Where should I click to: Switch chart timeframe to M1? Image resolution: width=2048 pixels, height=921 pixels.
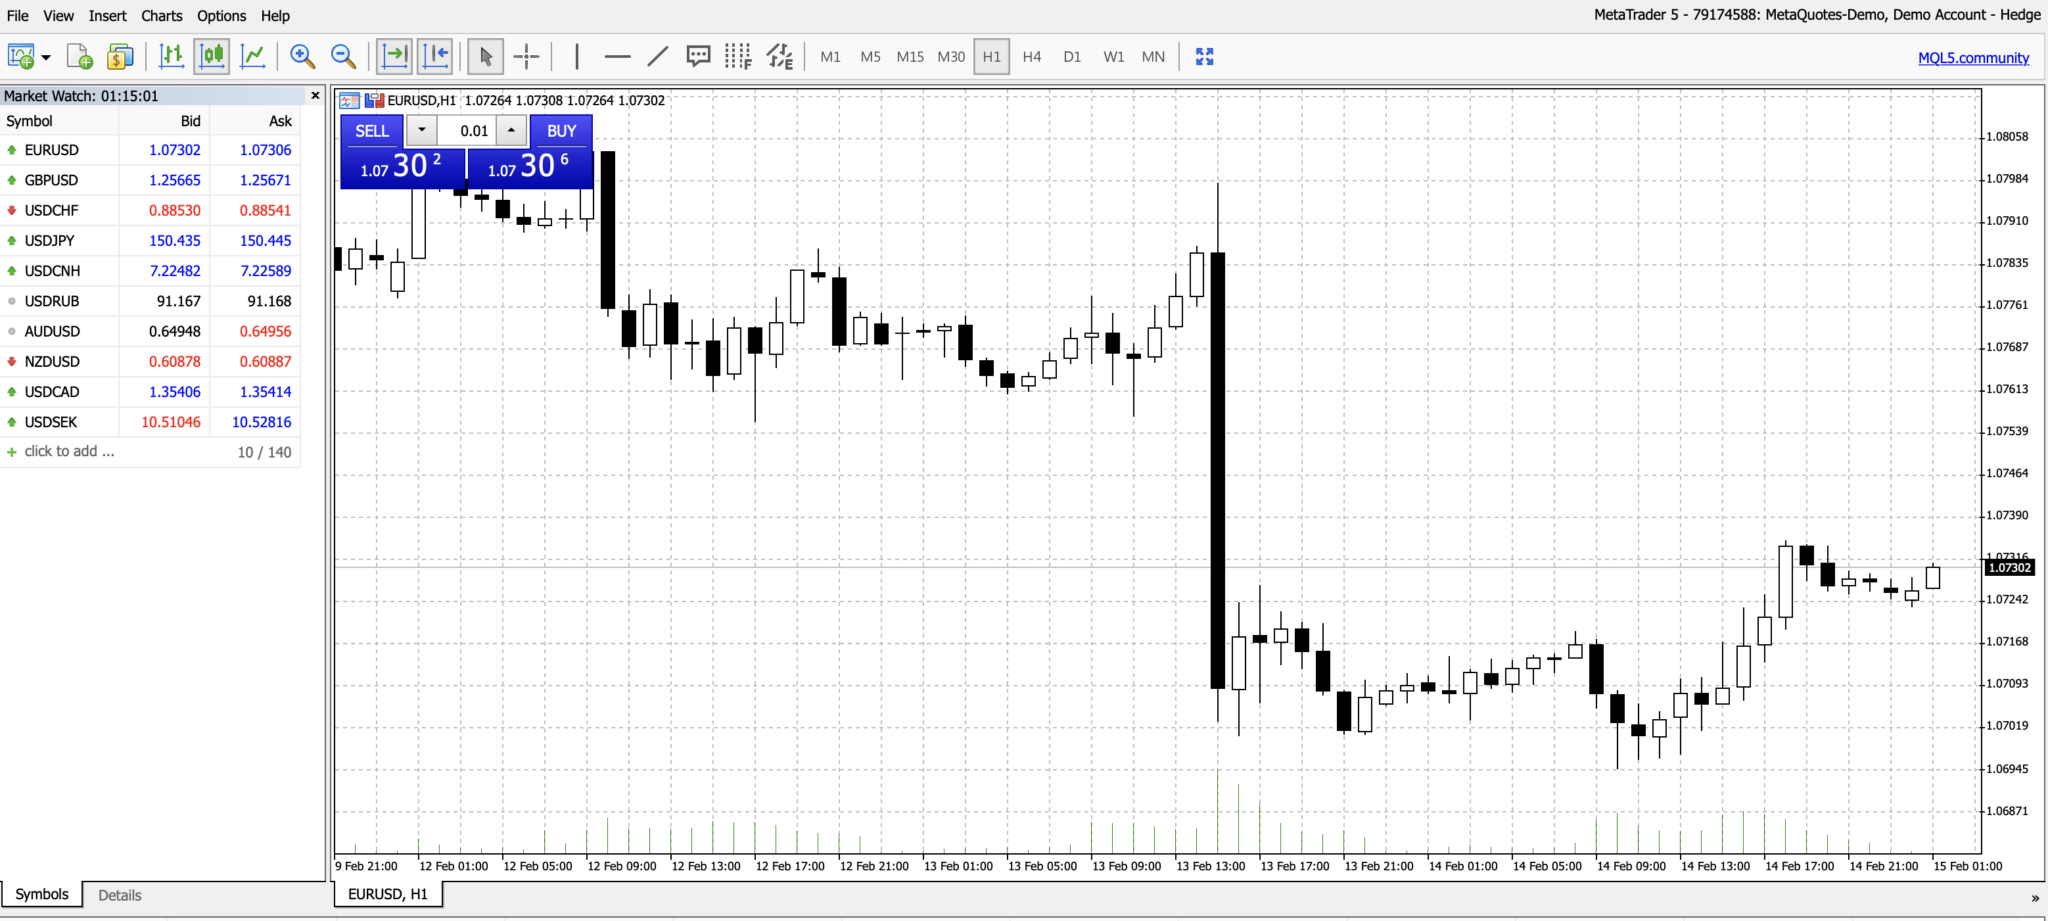click(830, 57)
